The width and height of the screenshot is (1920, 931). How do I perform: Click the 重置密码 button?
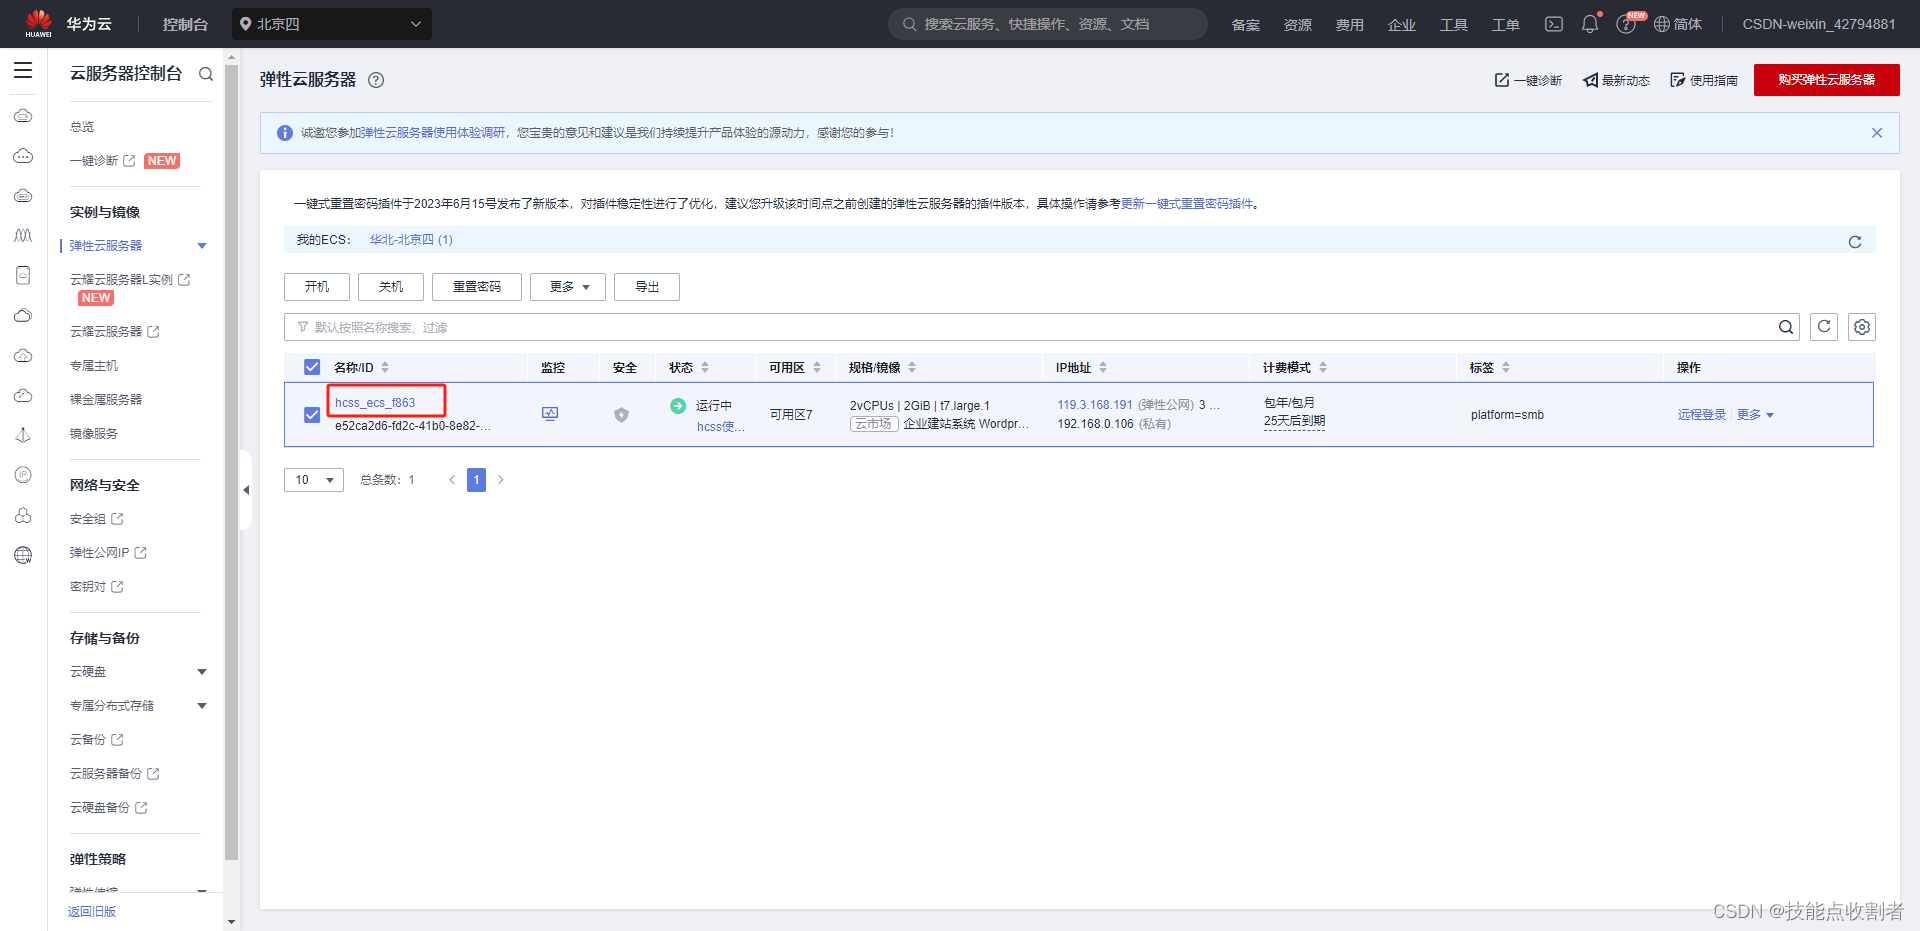(x=477, y=287)
